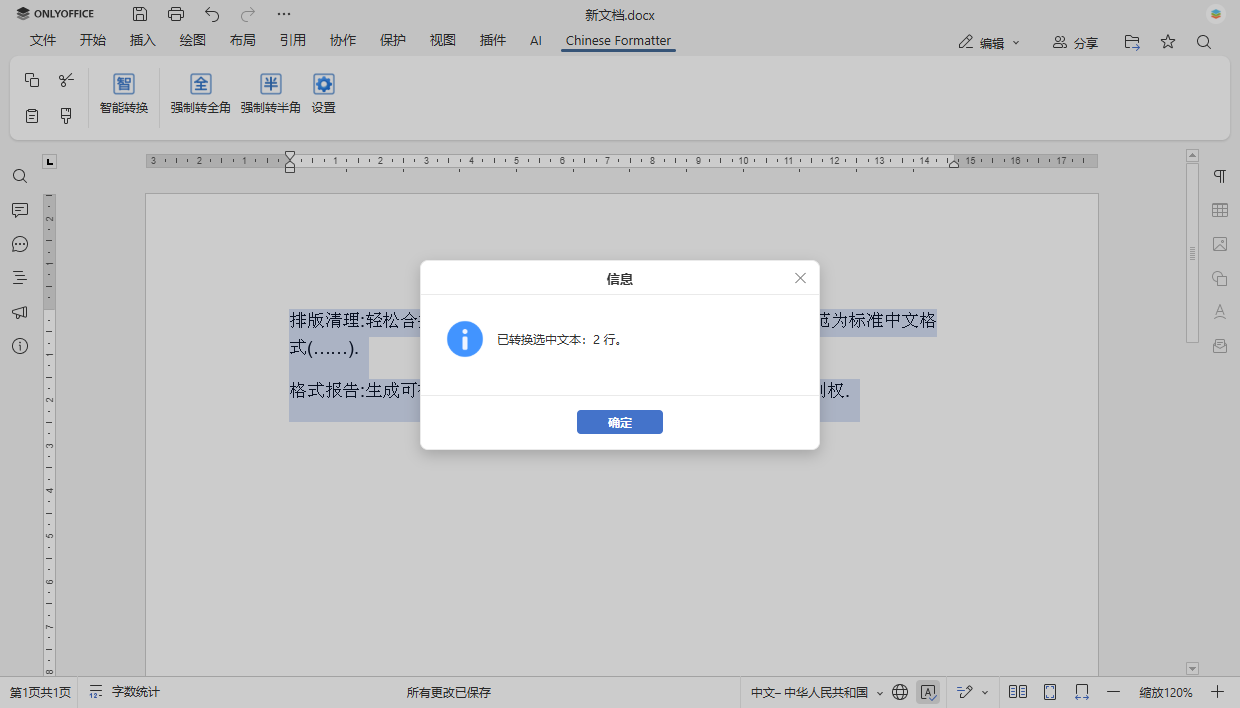Switch to the 布局 tab

click(x=243, y=41)
